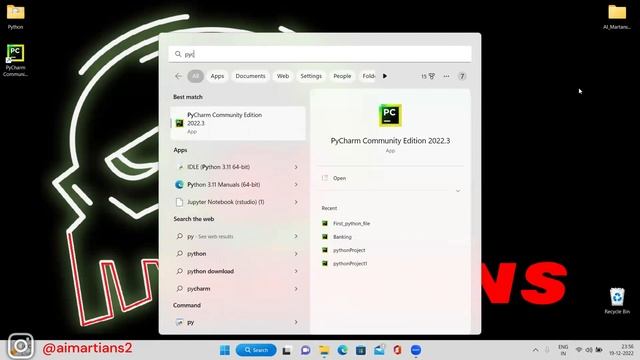
Task: Click ENG IN language indicator
Action: [563, 350]
